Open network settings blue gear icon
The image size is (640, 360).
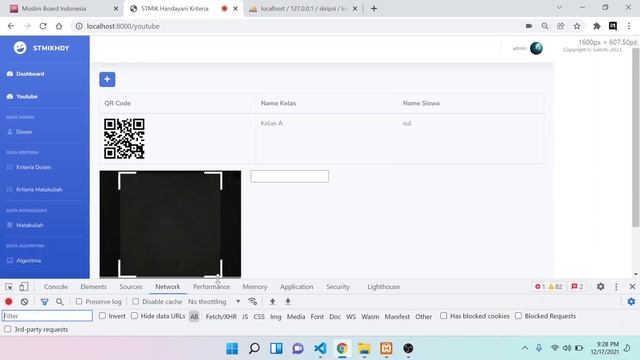click(631, 302)
